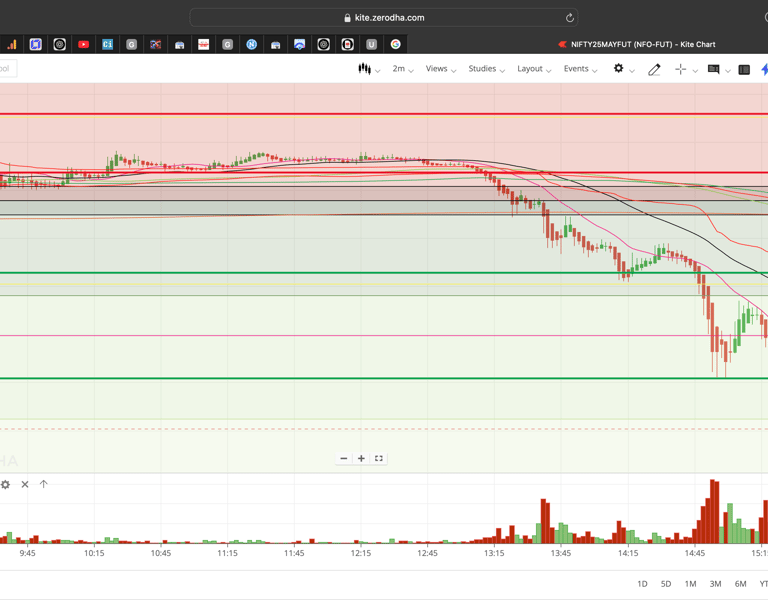Set chart range to 1D
This screenshot has height=600, width=768.
(x=642, y=584)
